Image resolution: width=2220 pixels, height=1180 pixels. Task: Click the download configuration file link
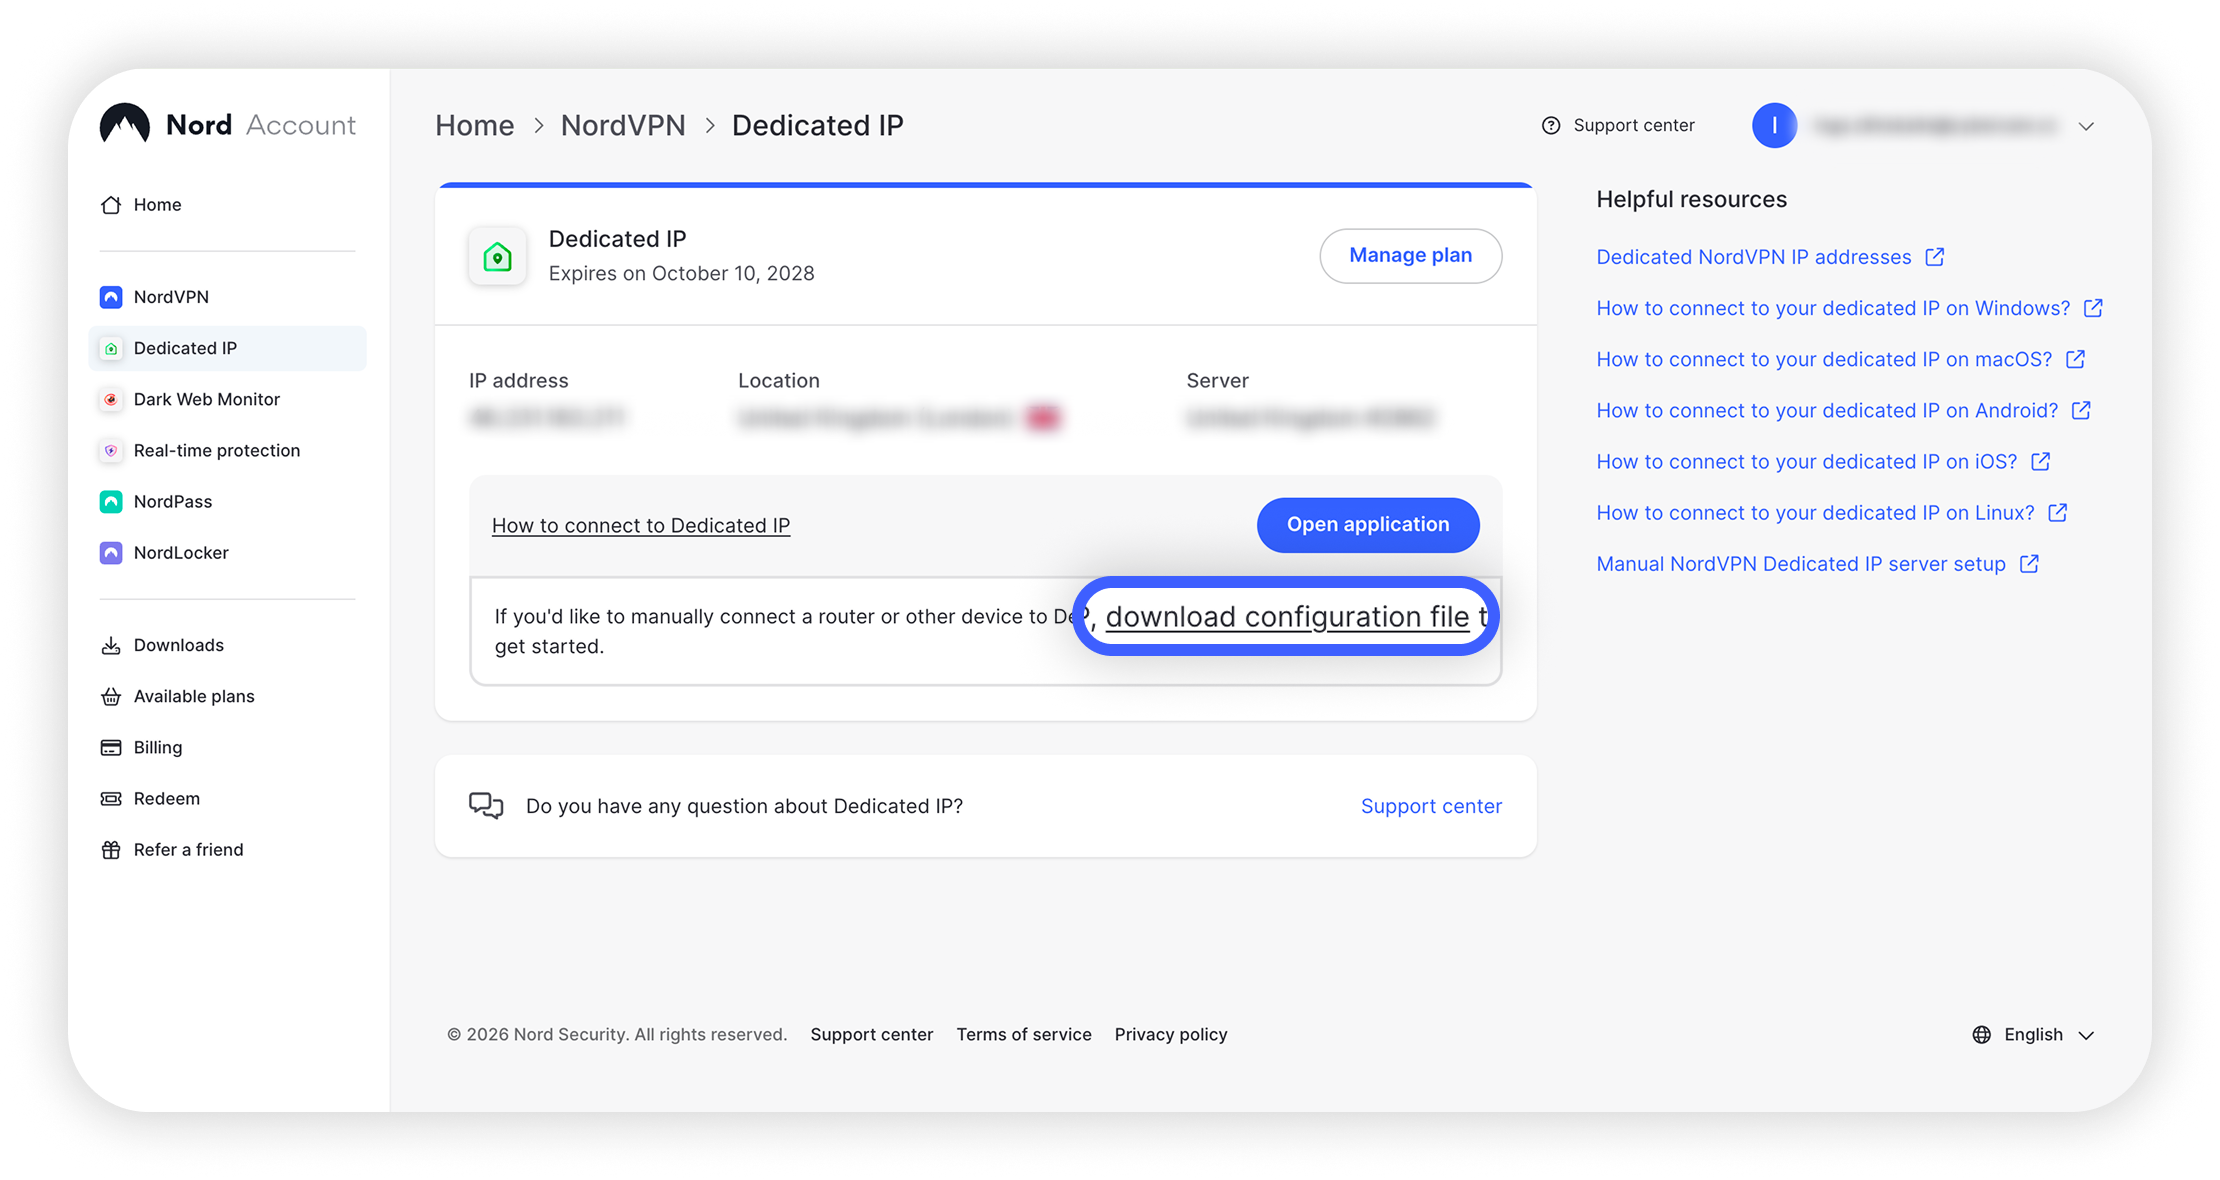click(x=1288, y=616)
